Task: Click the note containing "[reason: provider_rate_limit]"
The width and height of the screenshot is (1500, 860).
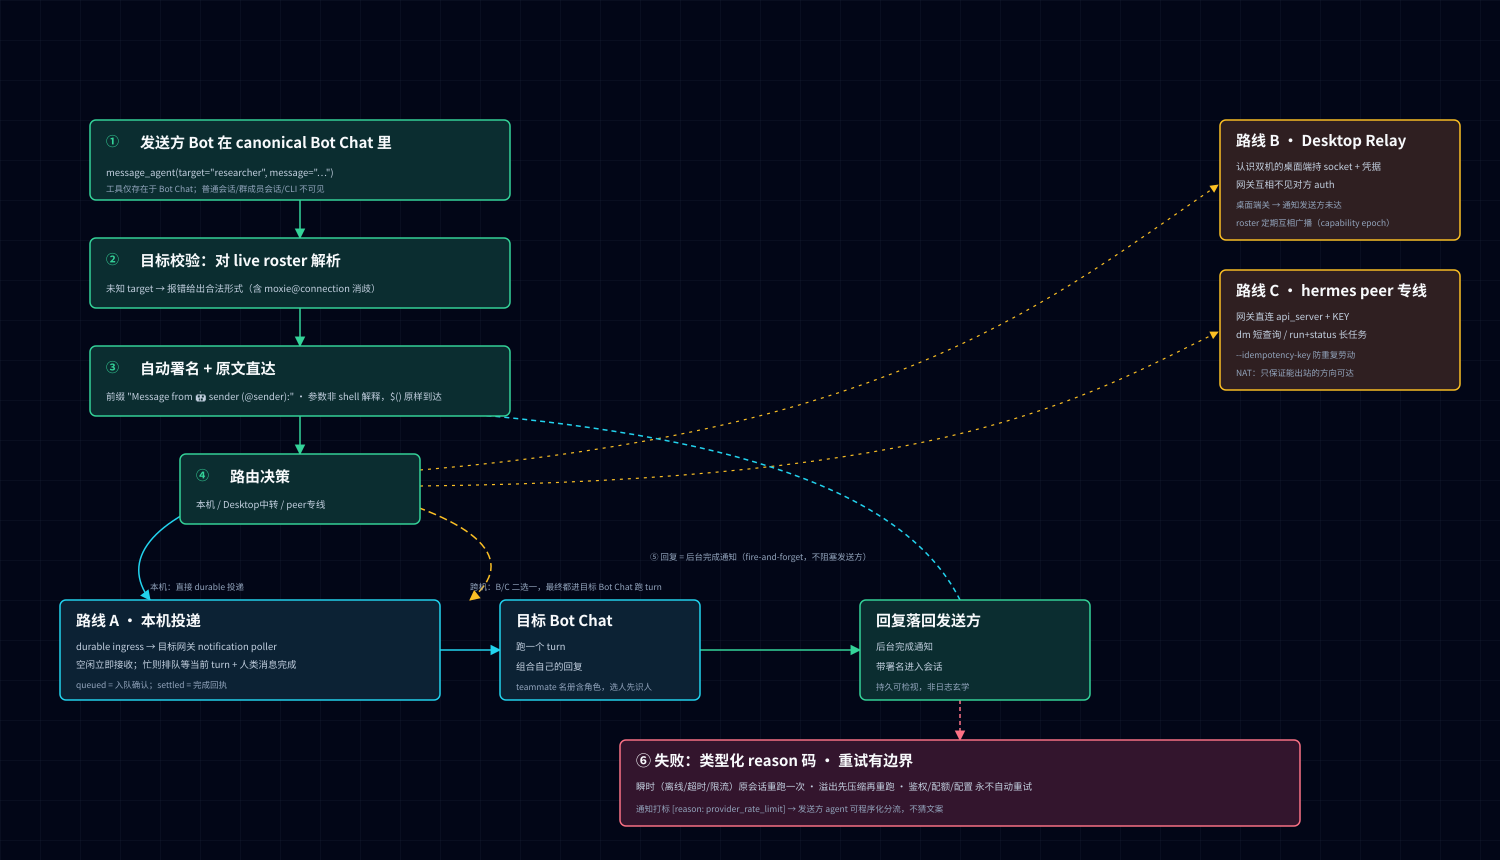Action: click(789, 809)
